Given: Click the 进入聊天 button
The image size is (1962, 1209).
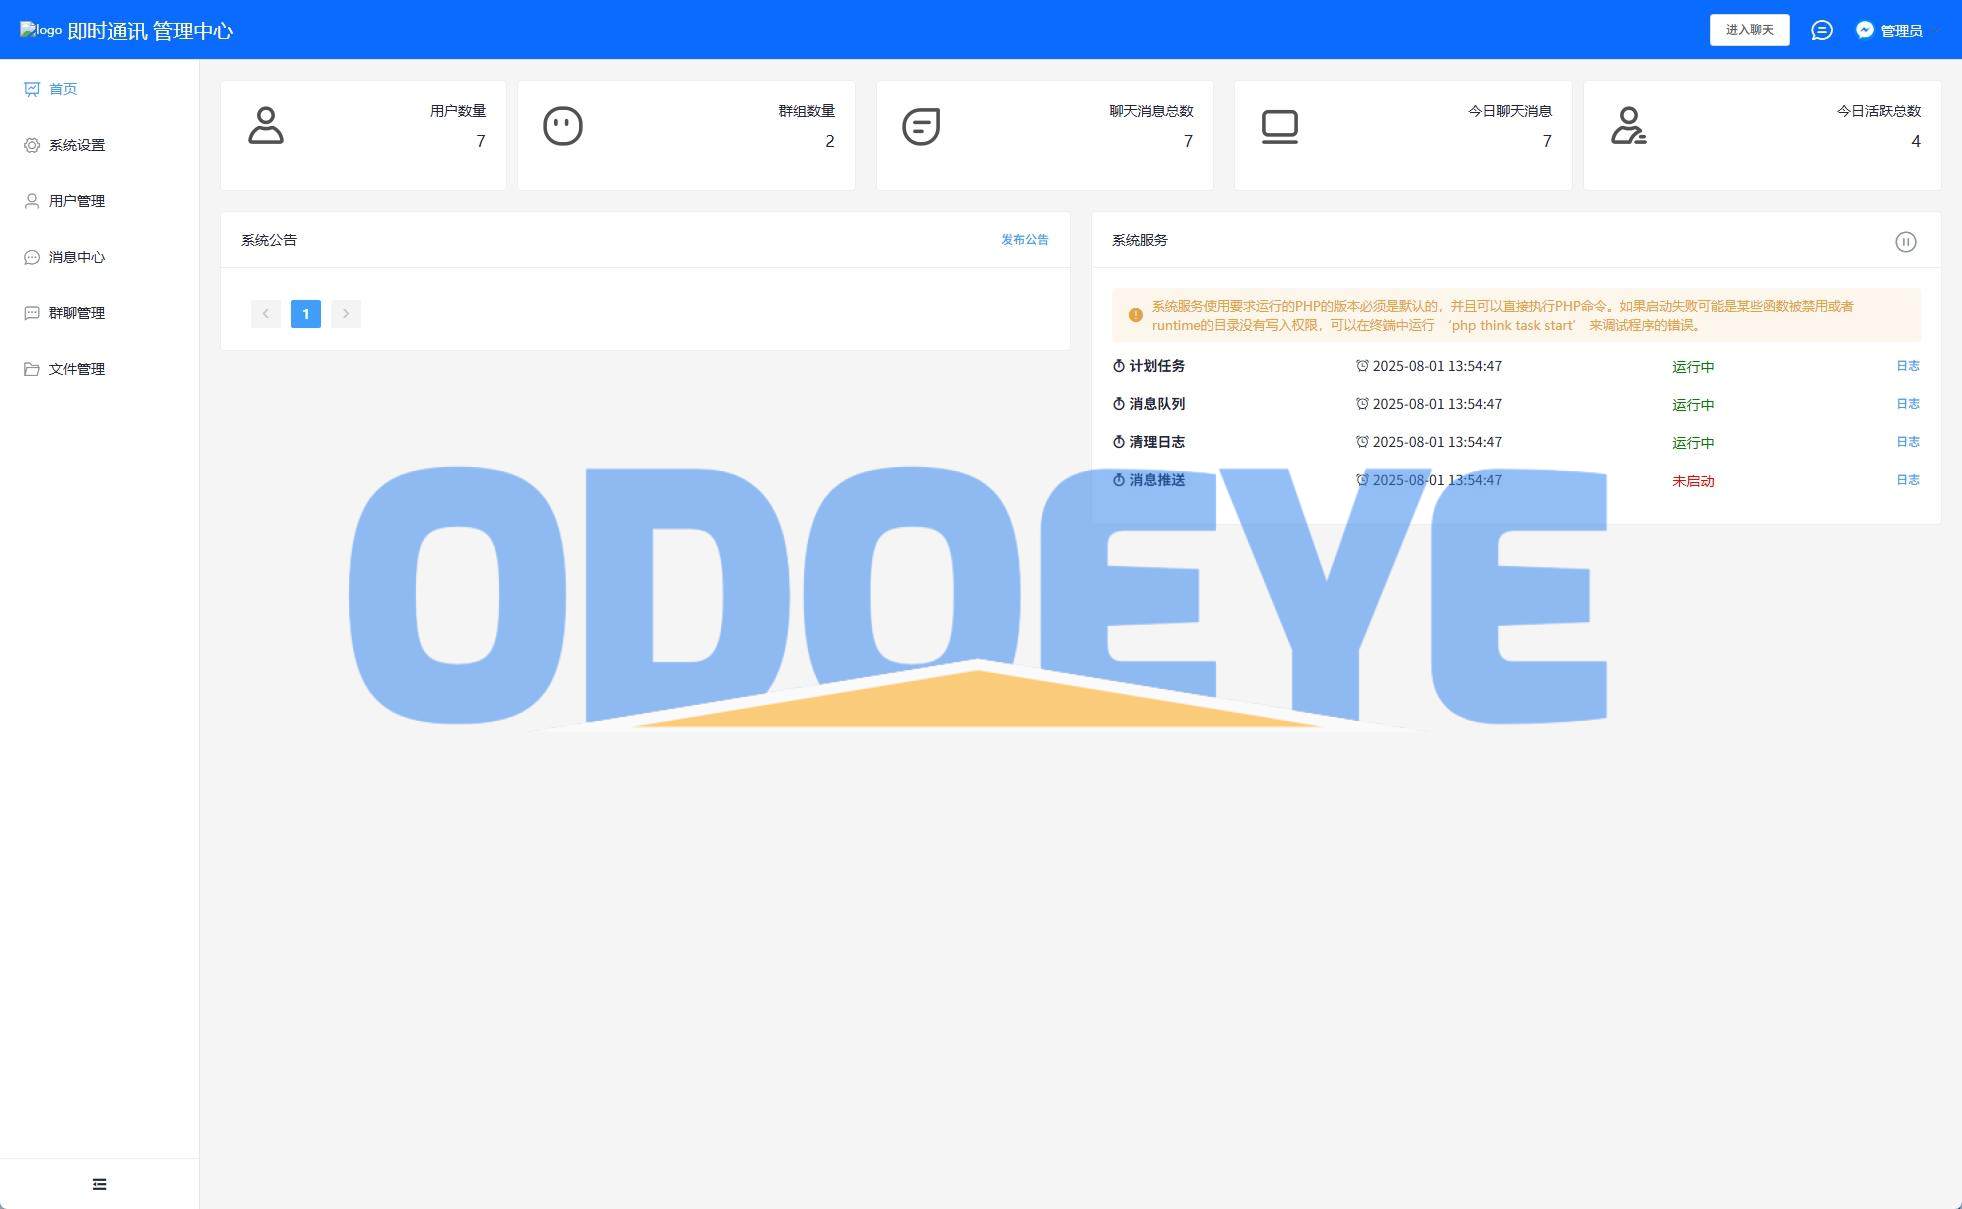Looking at the screenshot, I should (1749, 30).
